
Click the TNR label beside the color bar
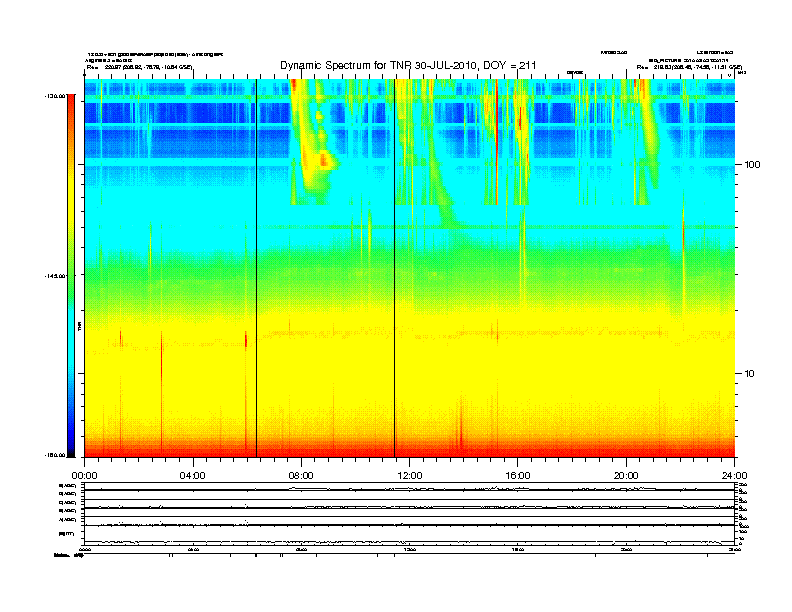(x=79, y=326)
